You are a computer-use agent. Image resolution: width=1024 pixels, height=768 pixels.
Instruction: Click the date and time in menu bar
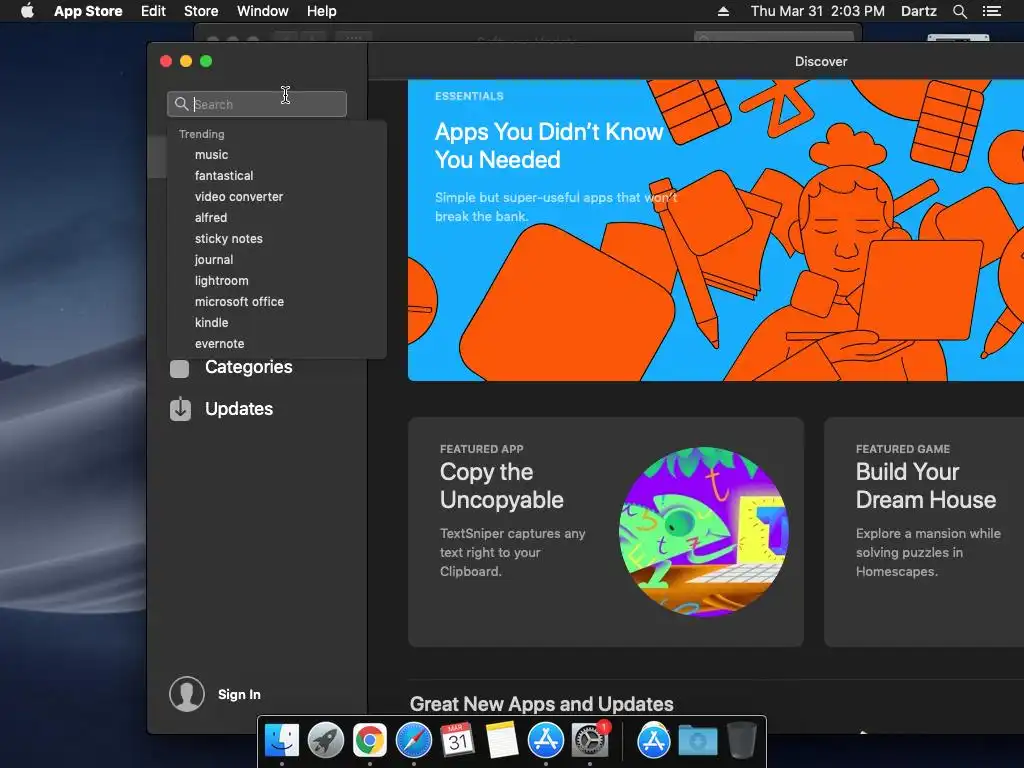point(818,11)
